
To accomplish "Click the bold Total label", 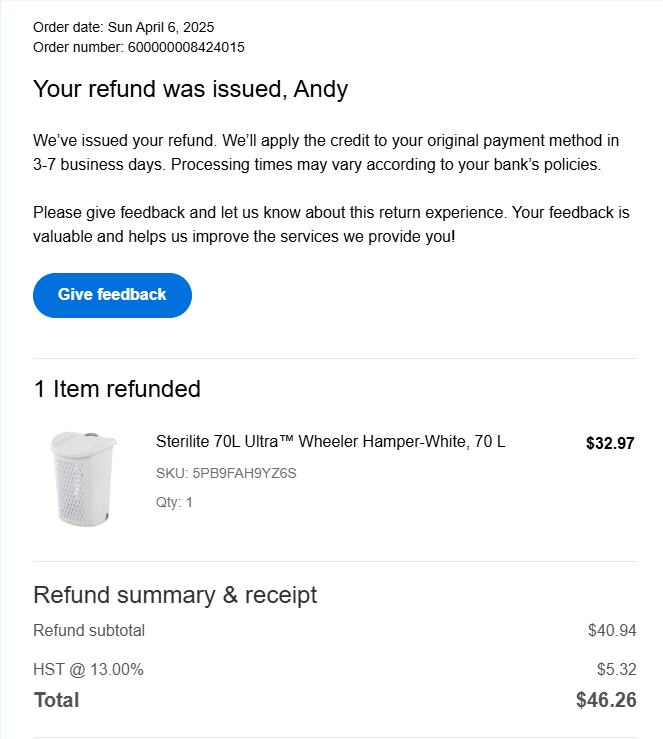I will (56, 700).
